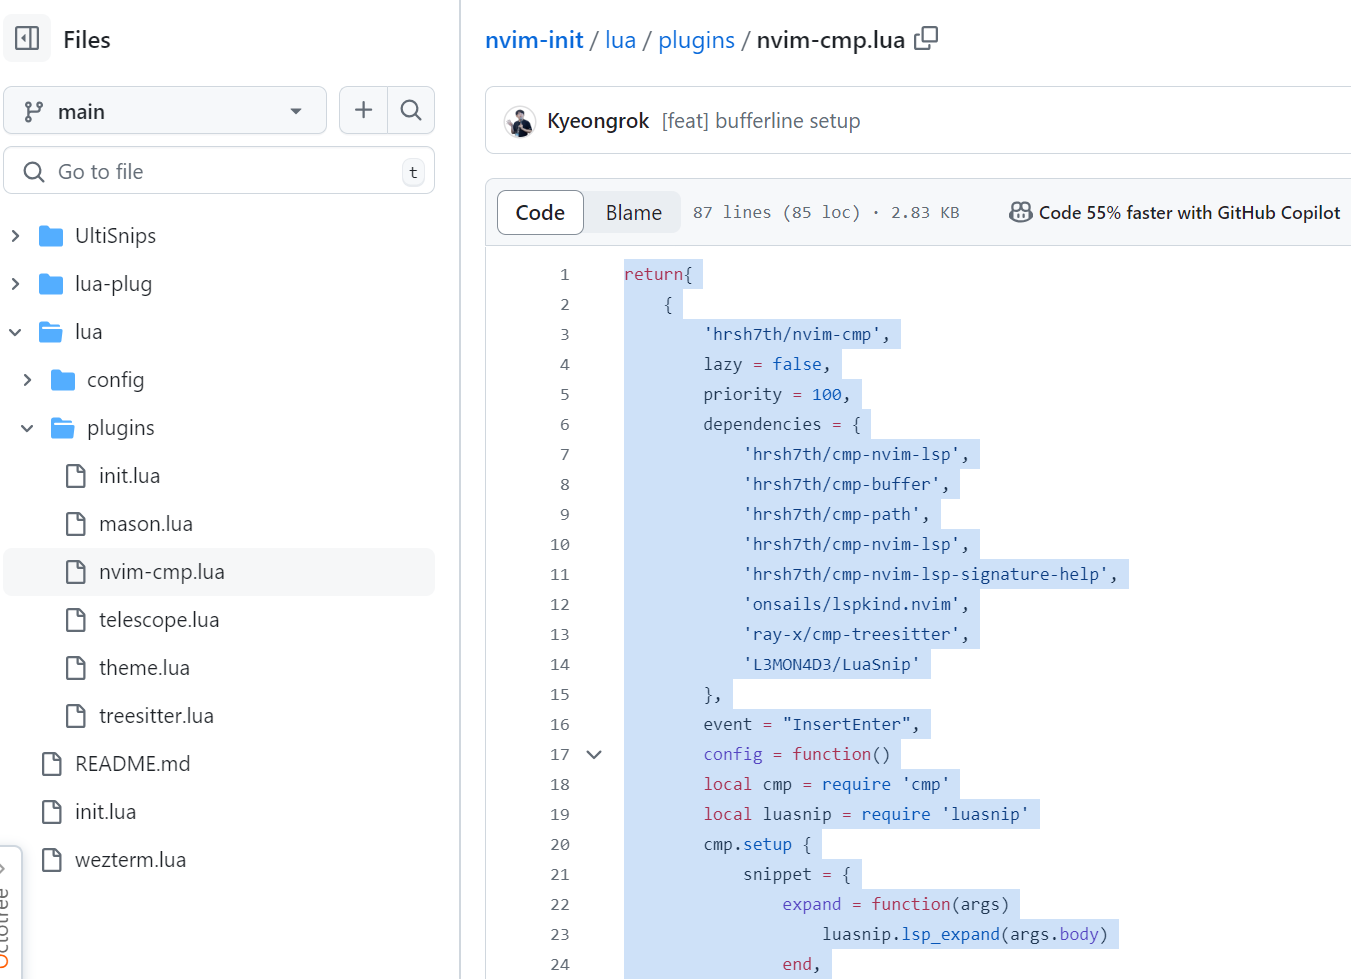Click the '87 lines (85 loc)' info text
This screenshot has height=979, width=1351.
tap(776, 212)
